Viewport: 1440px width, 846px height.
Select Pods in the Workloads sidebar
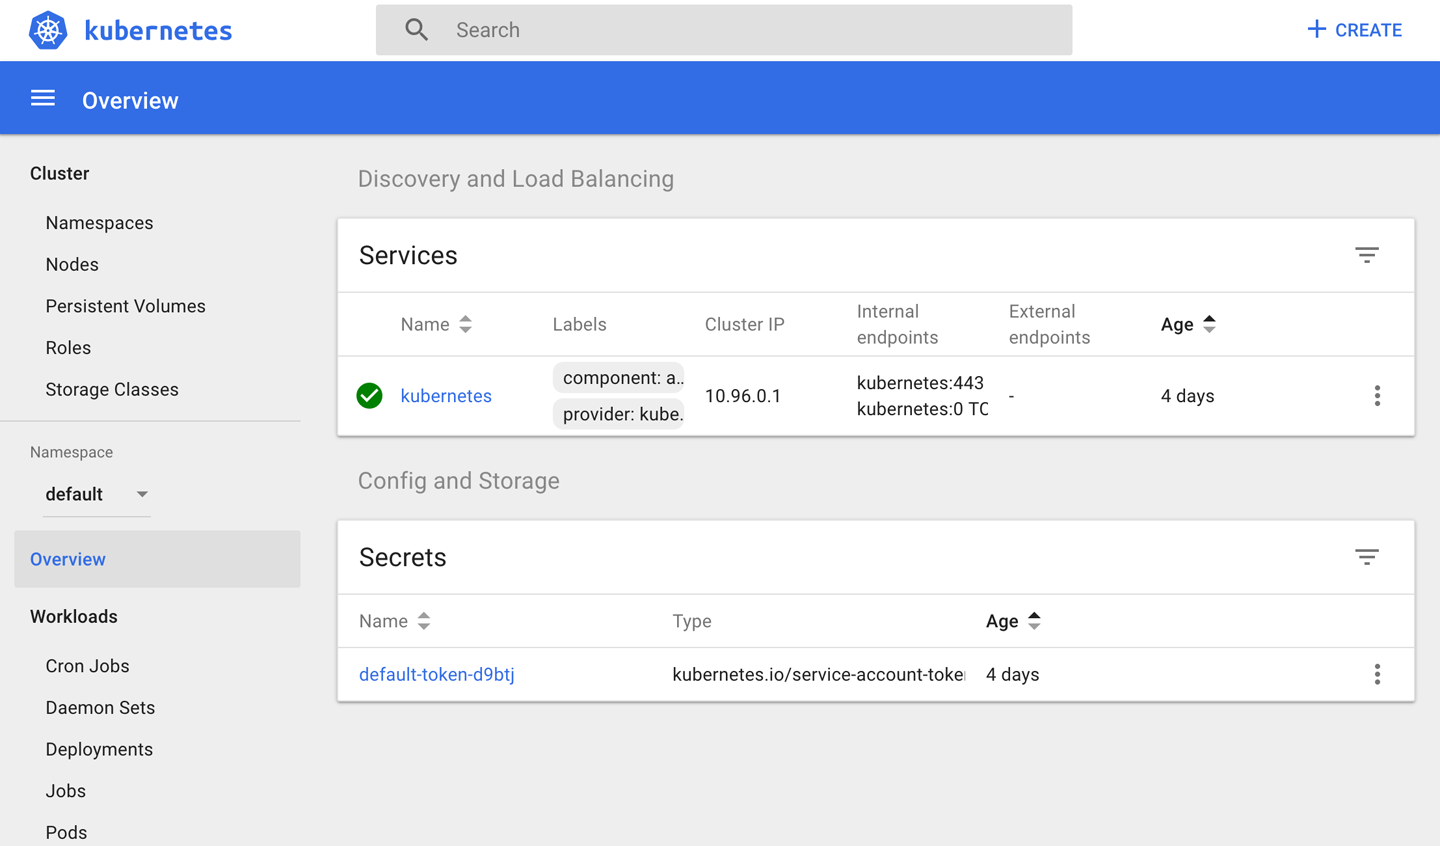tap(66, 832)
